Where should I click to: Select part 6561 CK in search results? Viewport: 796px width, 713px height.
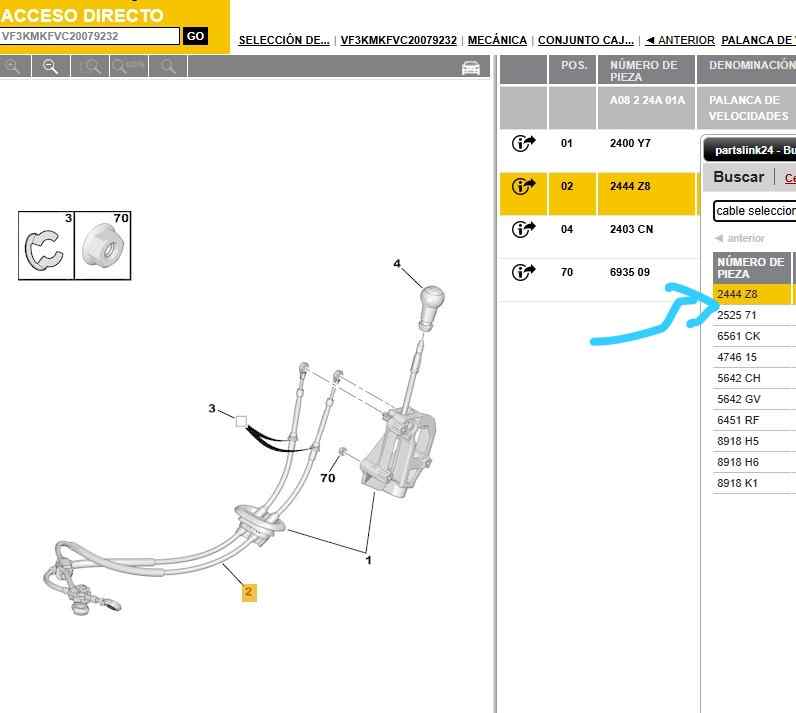(x=739, y=337)
